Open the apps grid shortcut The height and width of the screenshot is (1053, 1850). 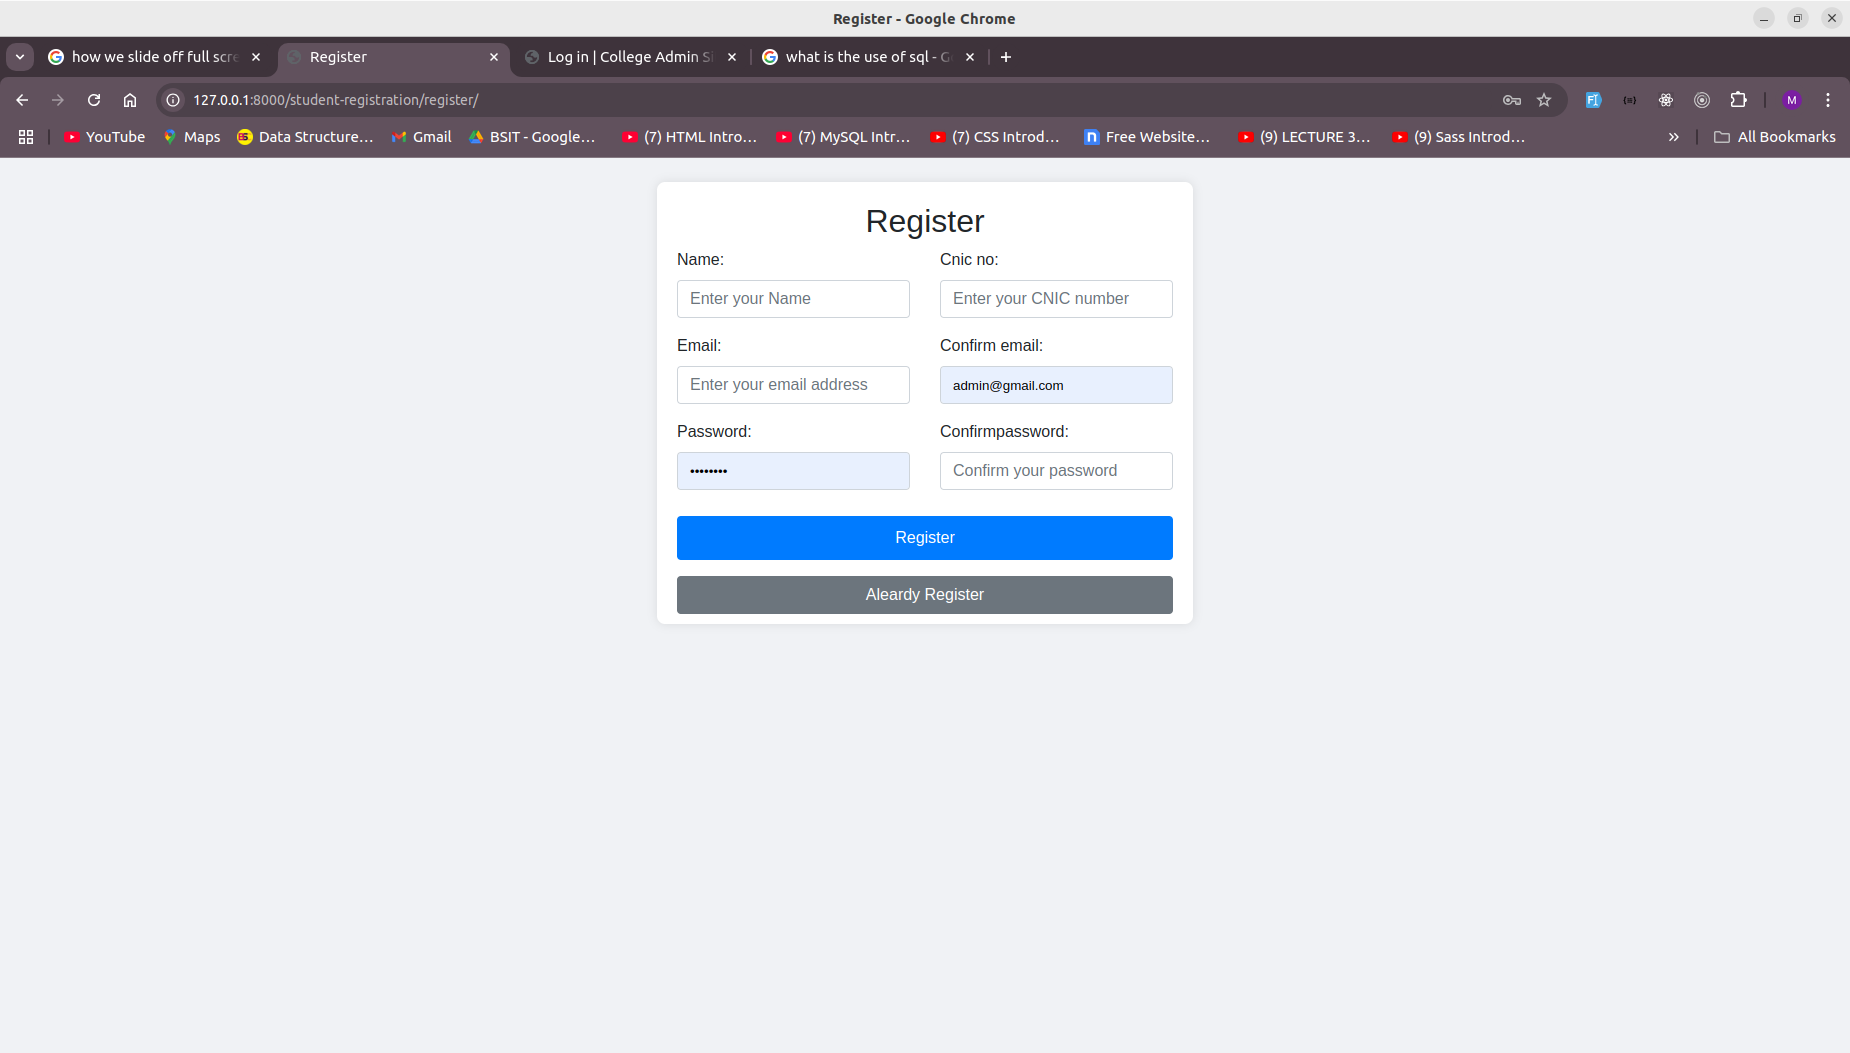(26, 137)
